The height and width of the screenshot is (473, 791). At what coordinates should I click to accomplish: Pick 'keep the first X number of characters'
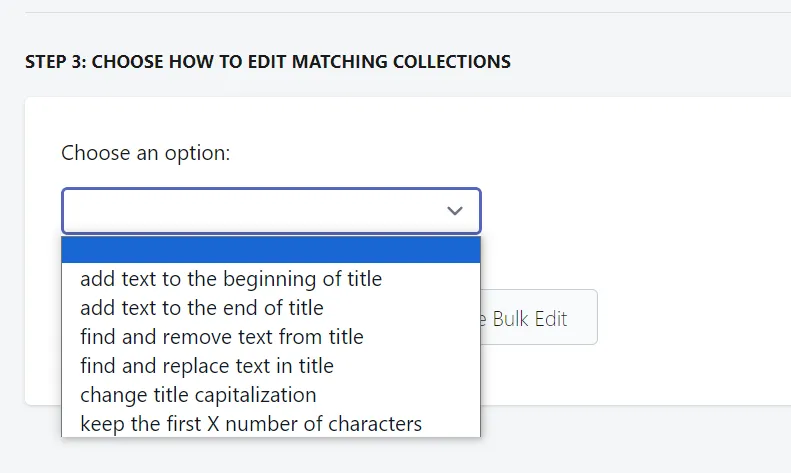(x=271, y=424)
